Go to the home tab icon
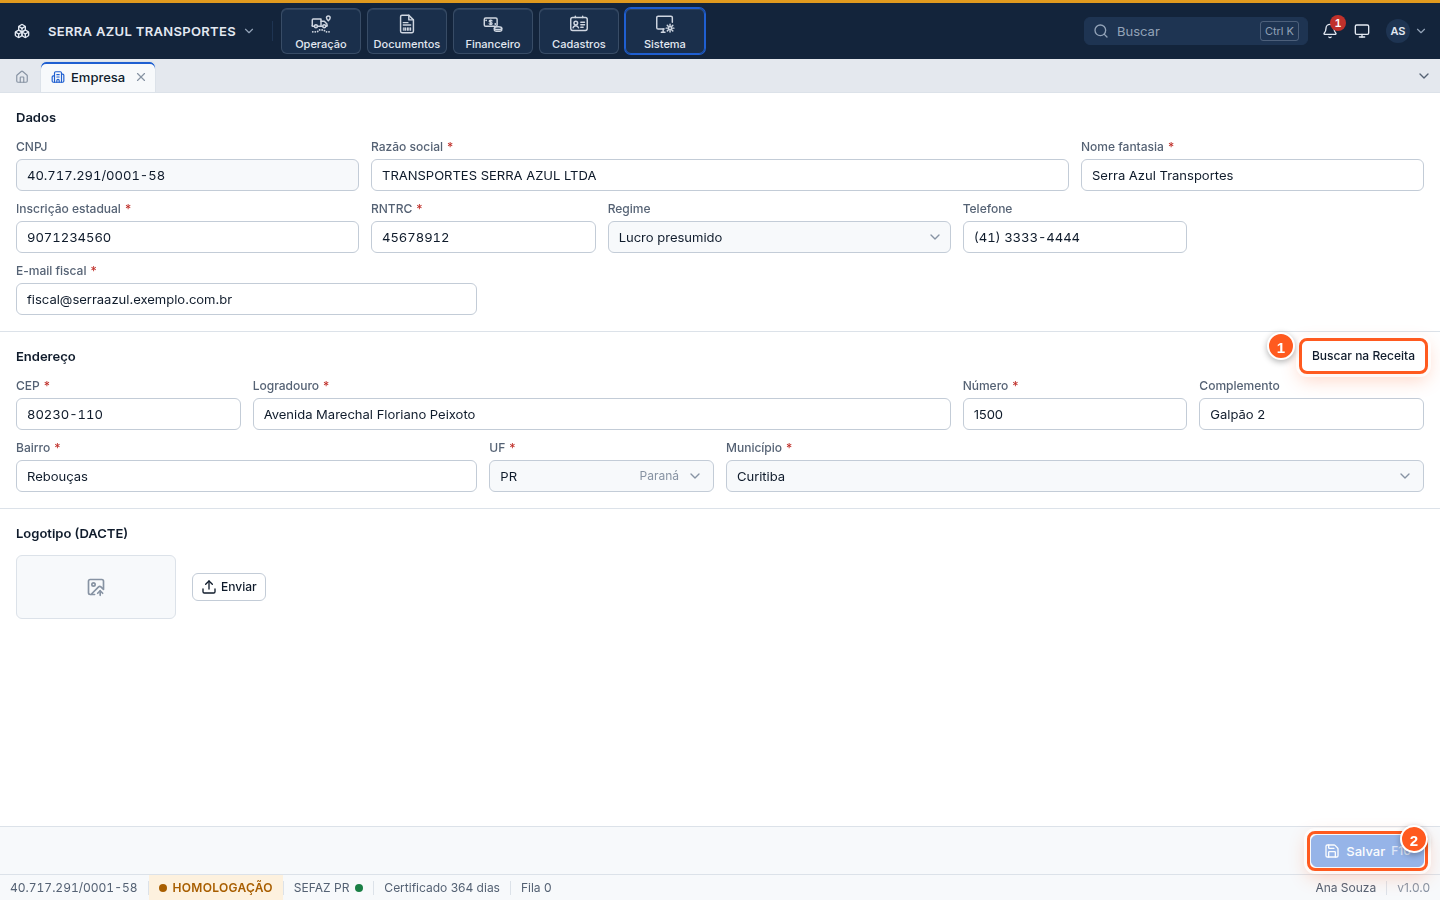 click(x=22, y=77)
